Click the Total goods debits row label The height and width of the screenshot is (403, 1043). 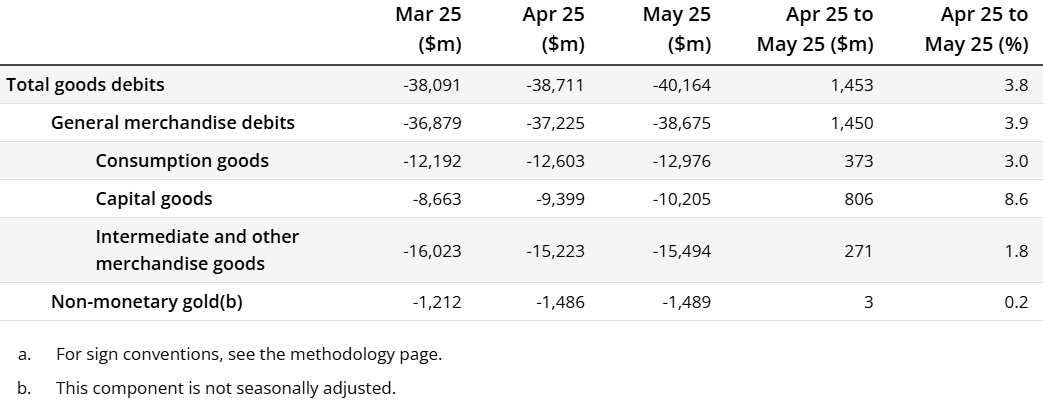[x=85, y=85]
